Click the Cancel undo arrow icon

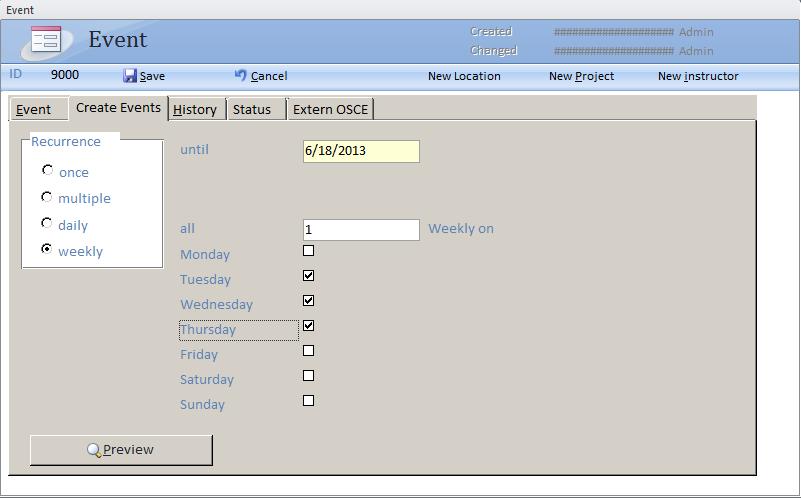click(240, 75)
